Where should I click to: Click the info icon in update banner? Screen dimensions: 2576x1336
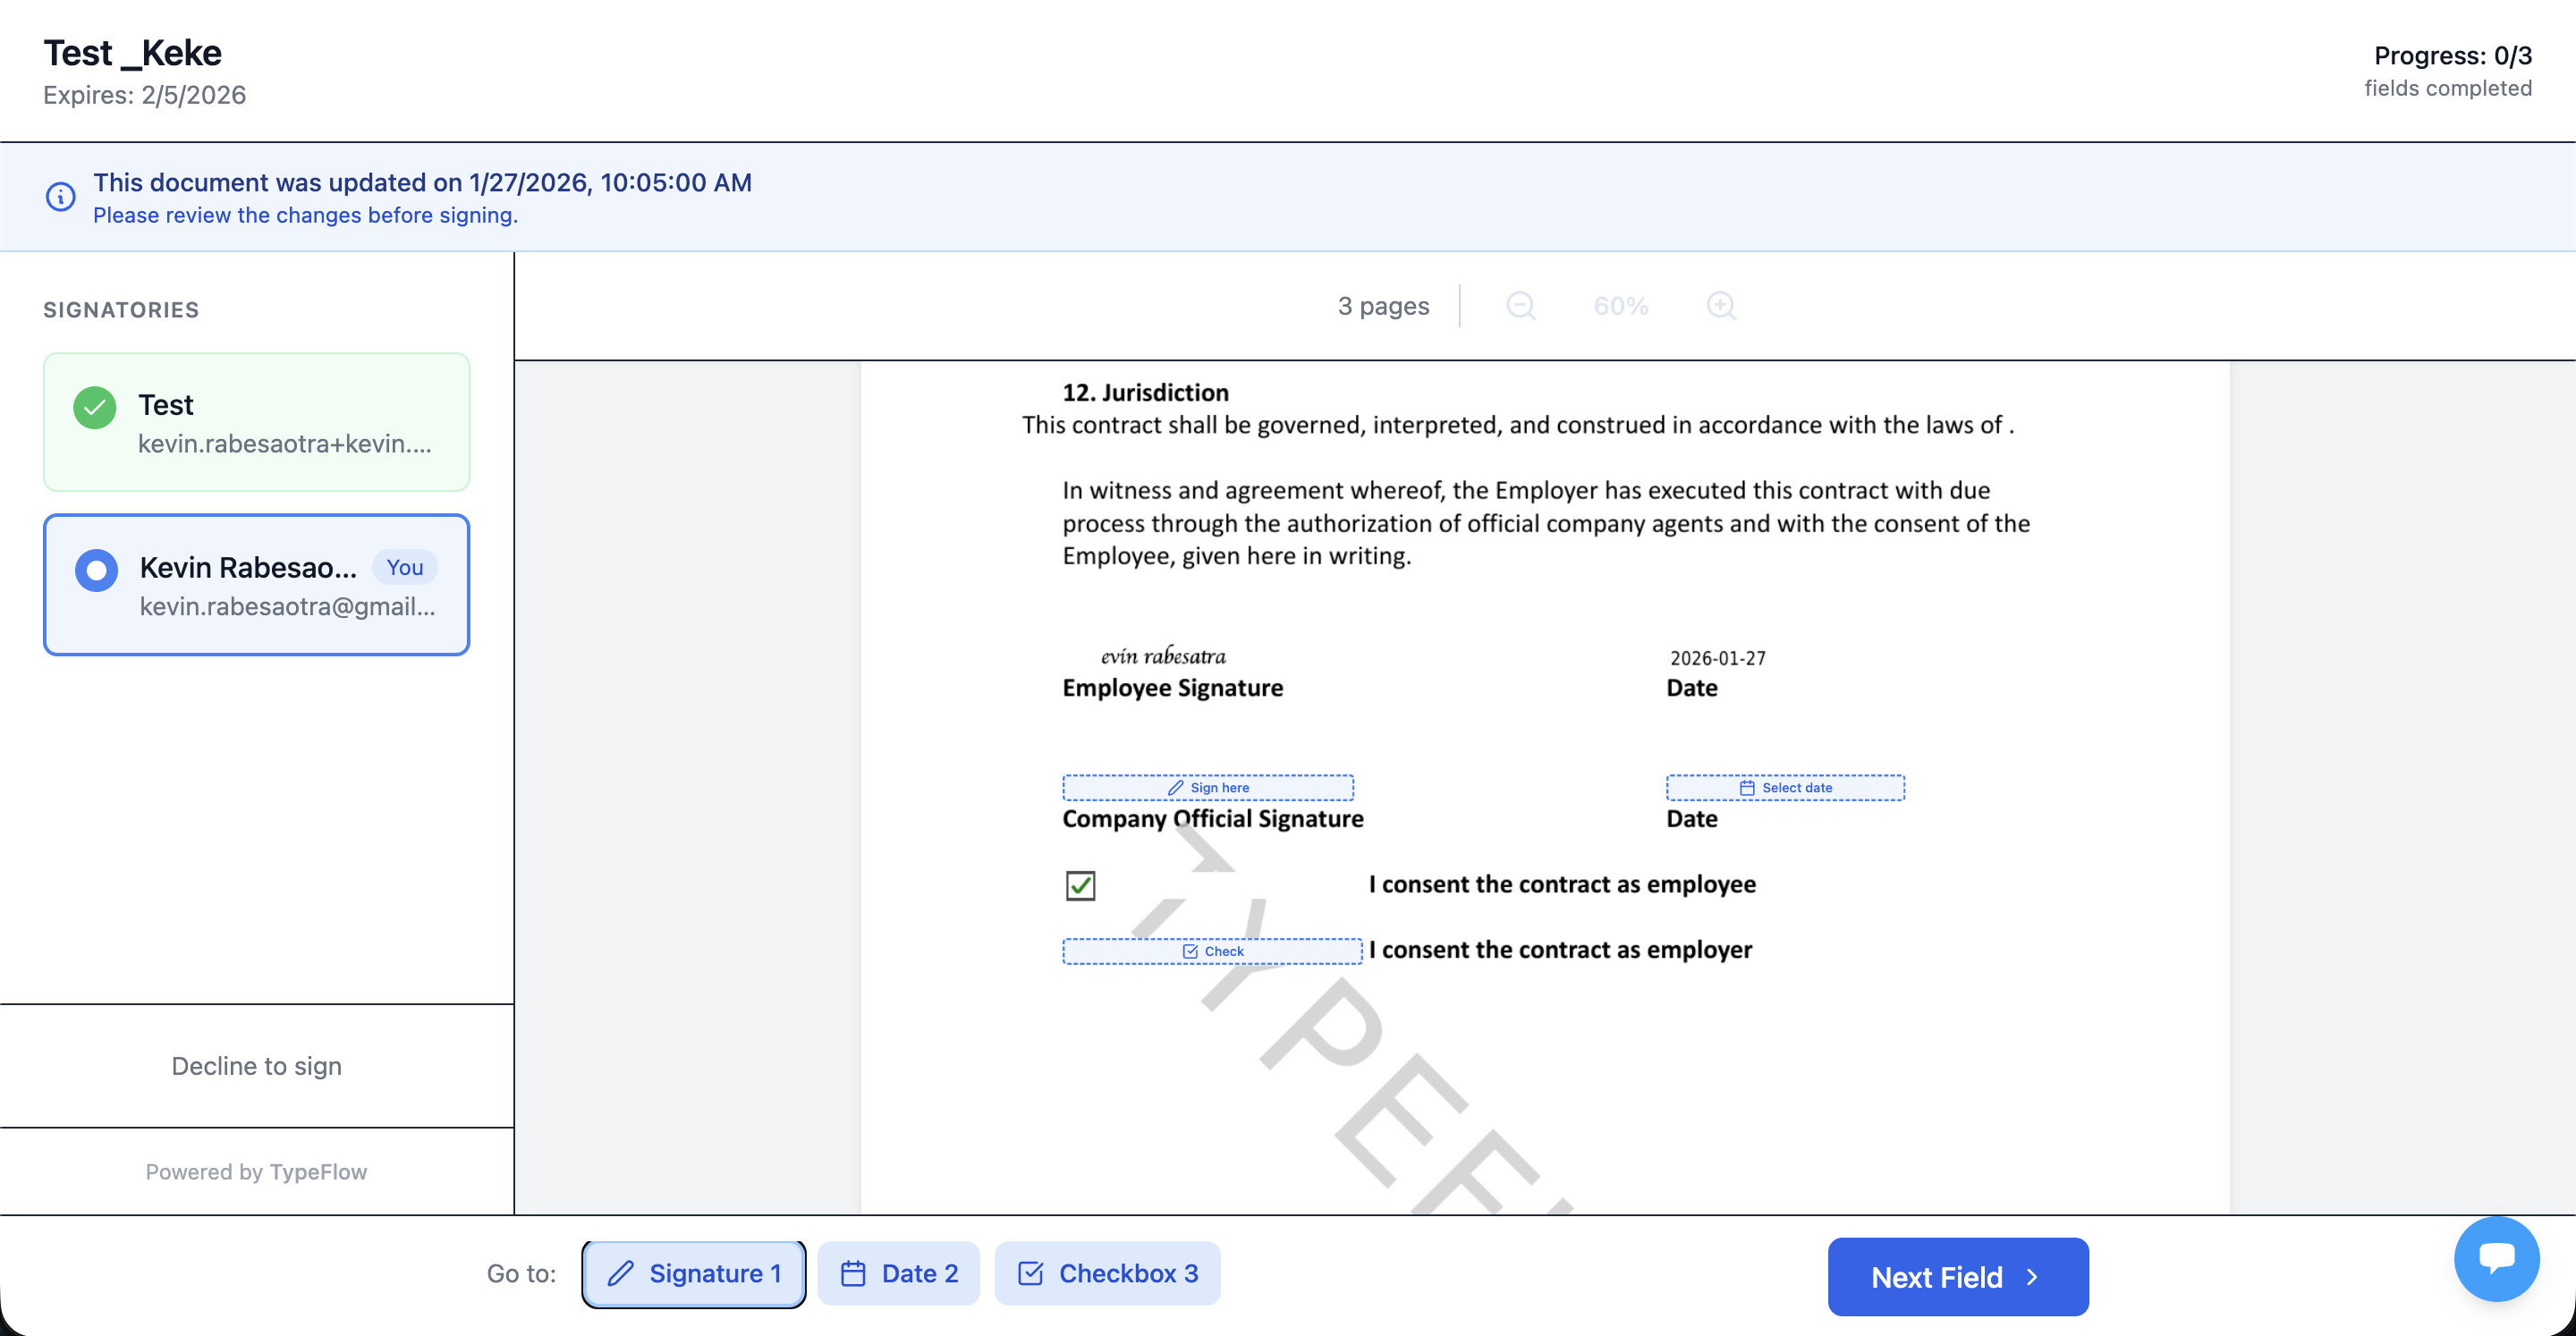point(60,197)
